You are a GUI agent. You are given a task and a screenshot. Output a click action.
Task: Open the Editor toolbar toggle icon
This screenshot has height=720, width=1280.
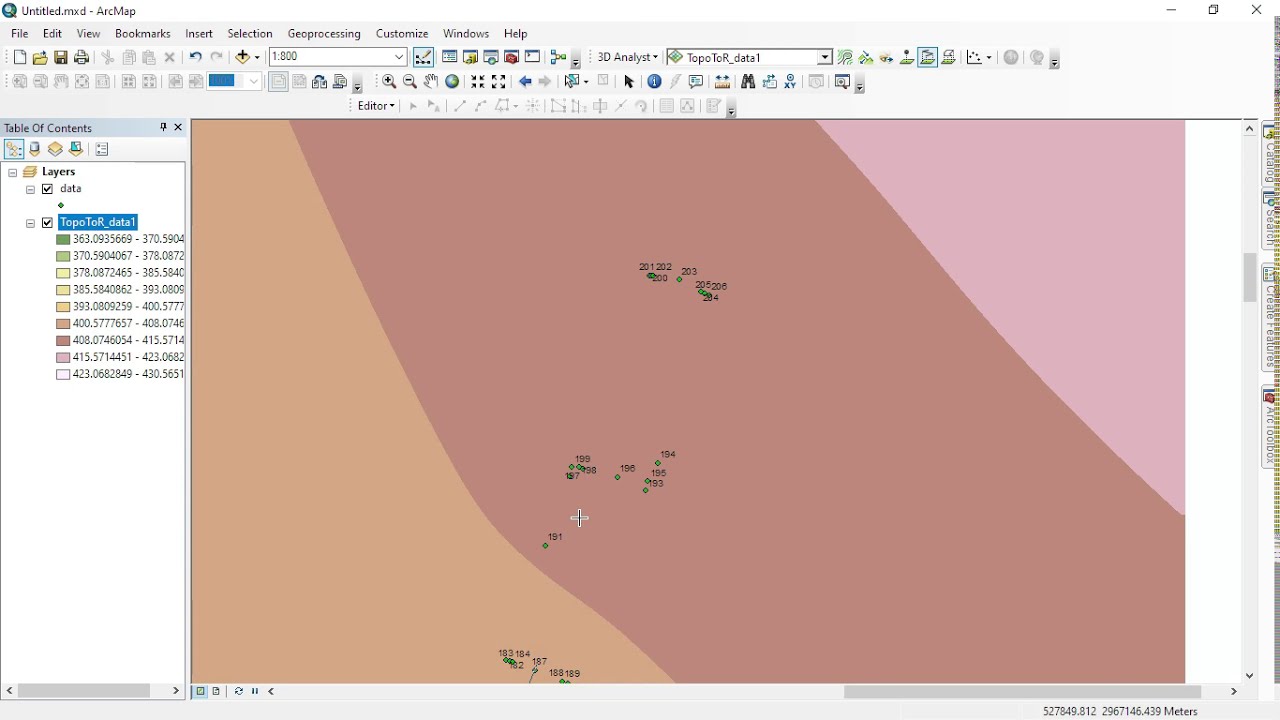coord(424,57)
